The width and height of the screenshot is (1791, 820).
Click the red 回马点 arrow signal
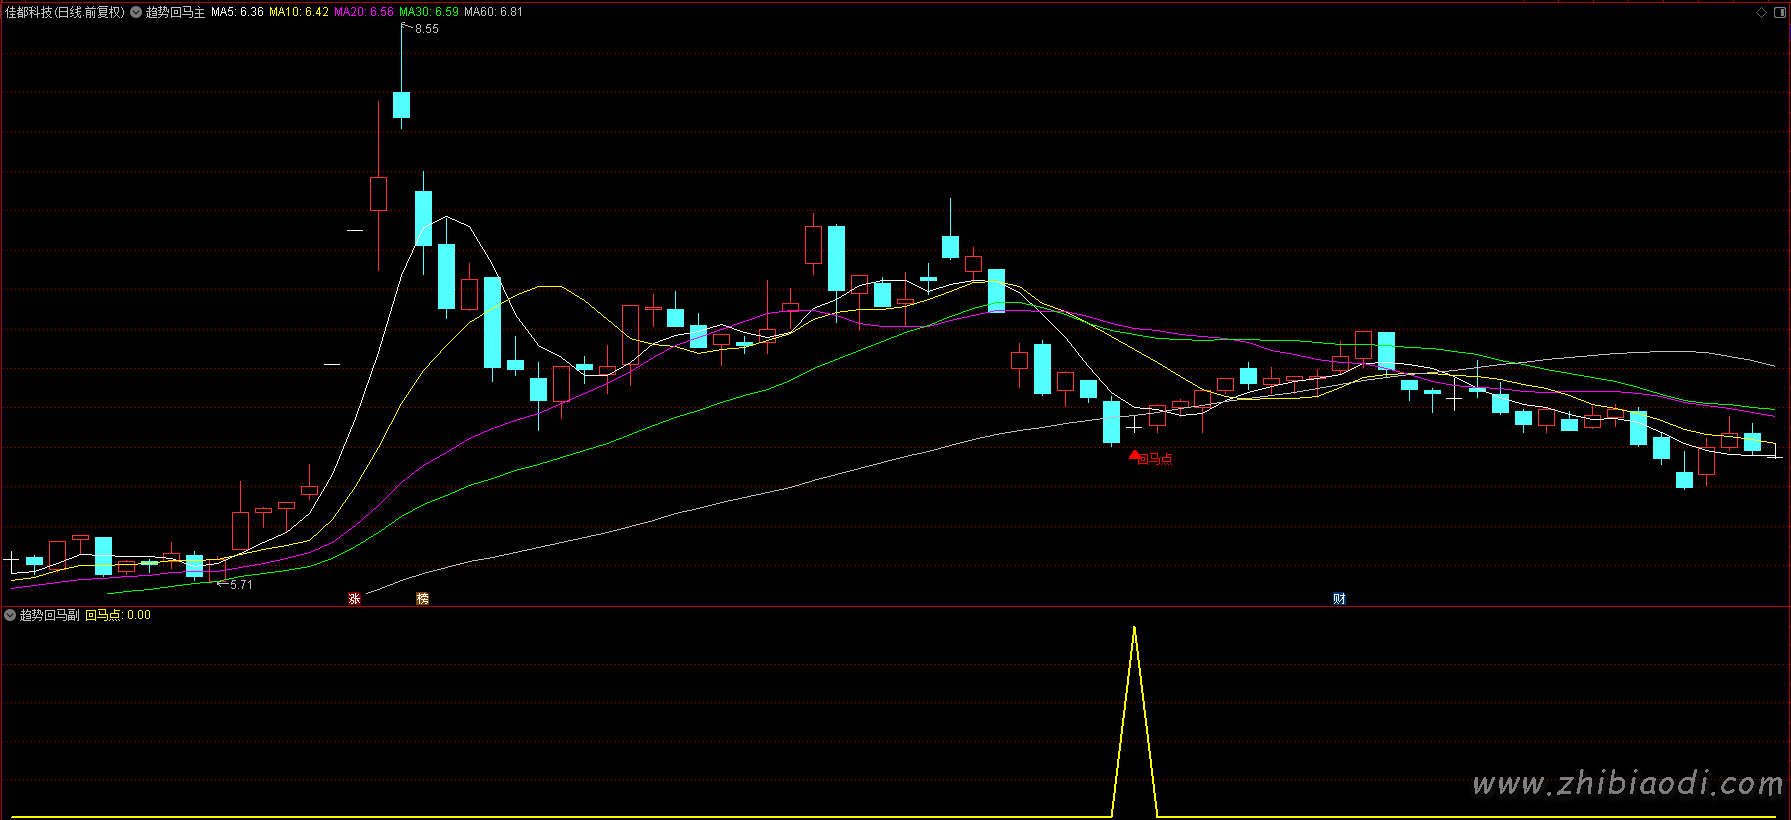click(x=1135, y=456)
